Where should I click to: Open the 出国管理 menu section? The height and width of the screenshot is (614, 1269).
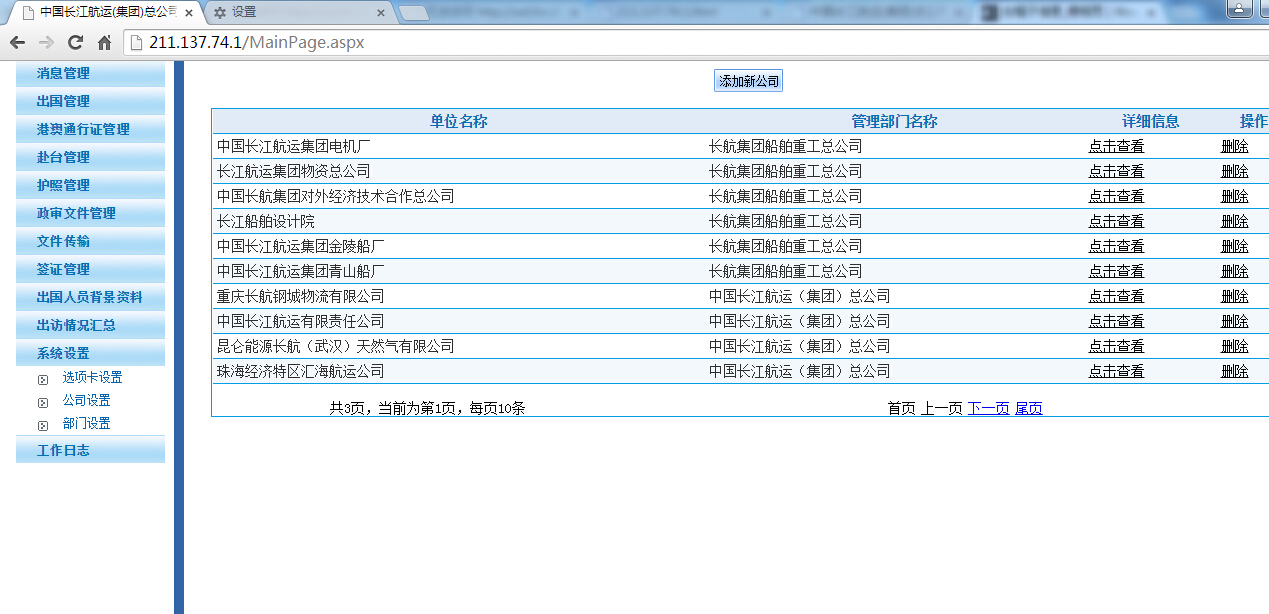90,102
